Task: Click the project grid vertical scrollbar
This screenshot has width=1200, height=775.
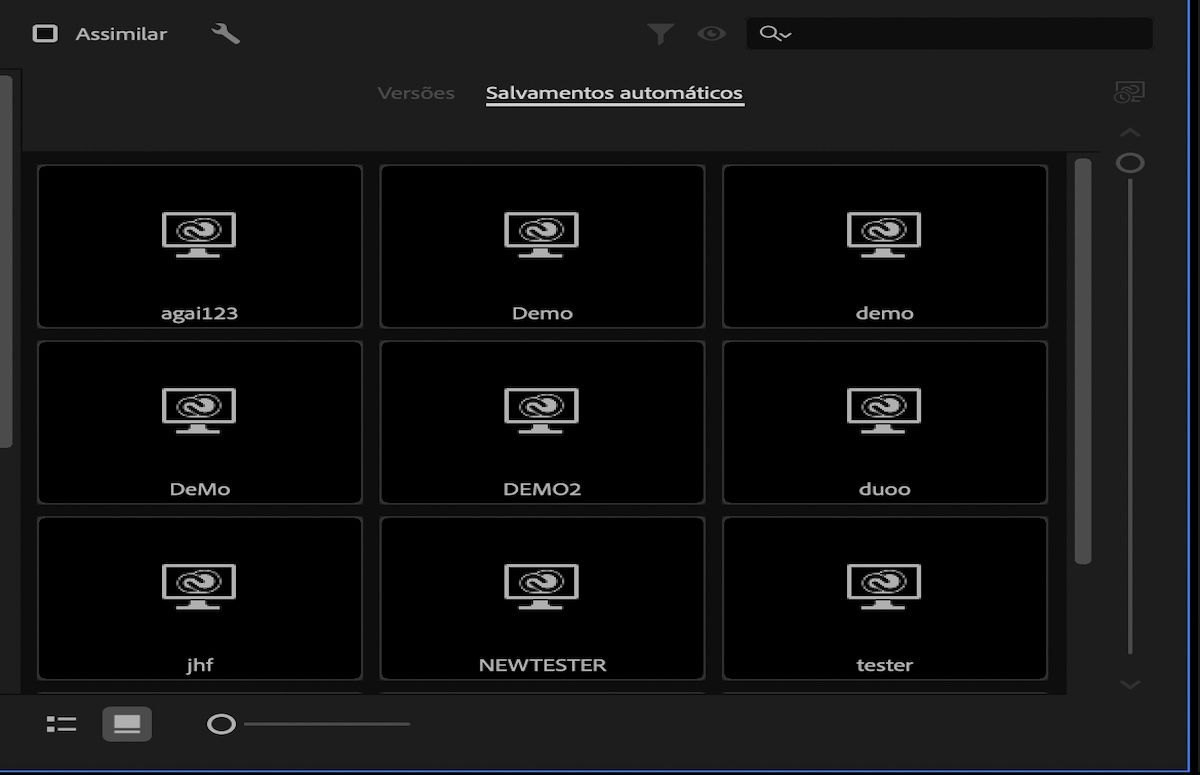Action: tap(1082, 361)
